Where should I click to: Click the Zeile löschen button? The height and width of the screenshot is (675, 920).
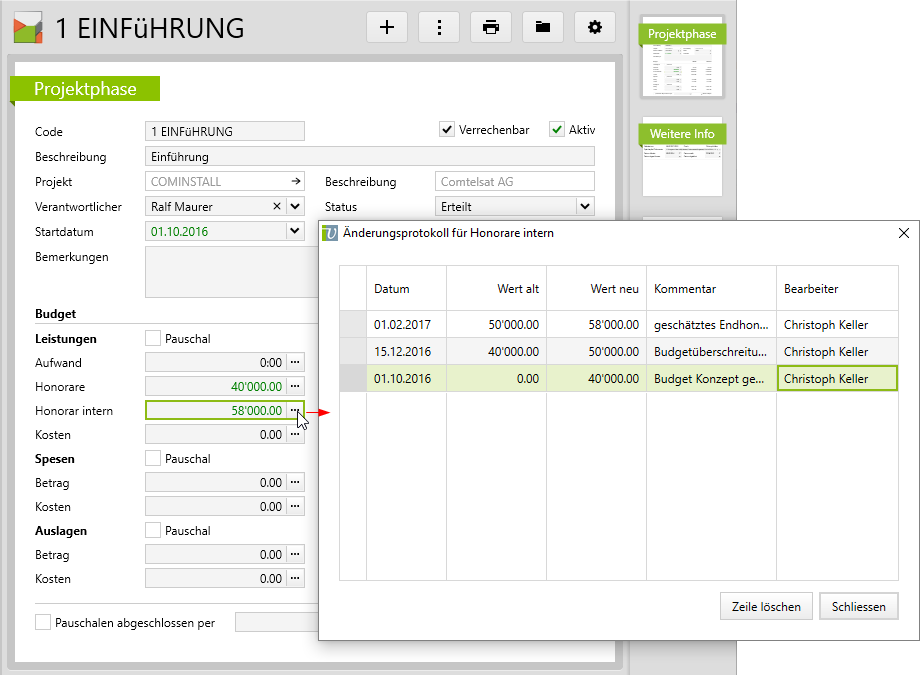pos(765,606)
